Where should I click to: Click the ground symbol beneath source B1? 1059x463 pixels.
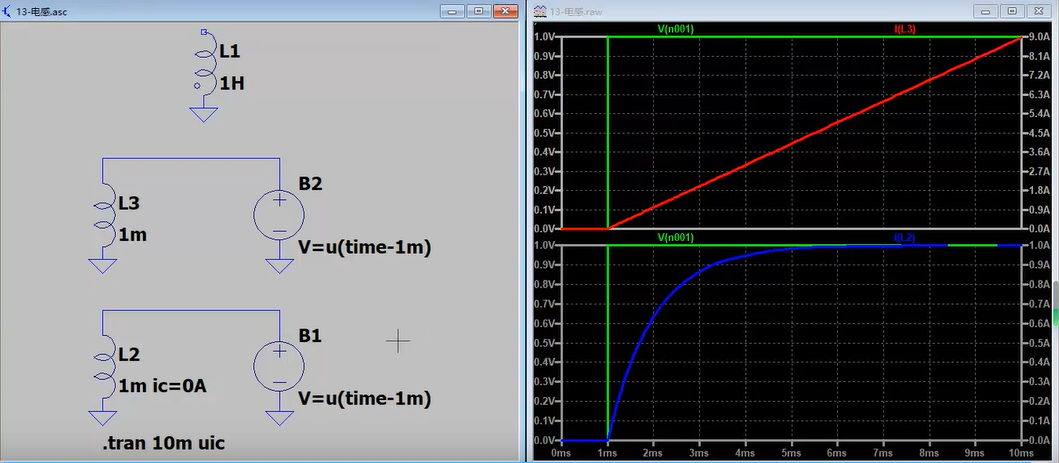pyautogui.click(x=279, y=418)
